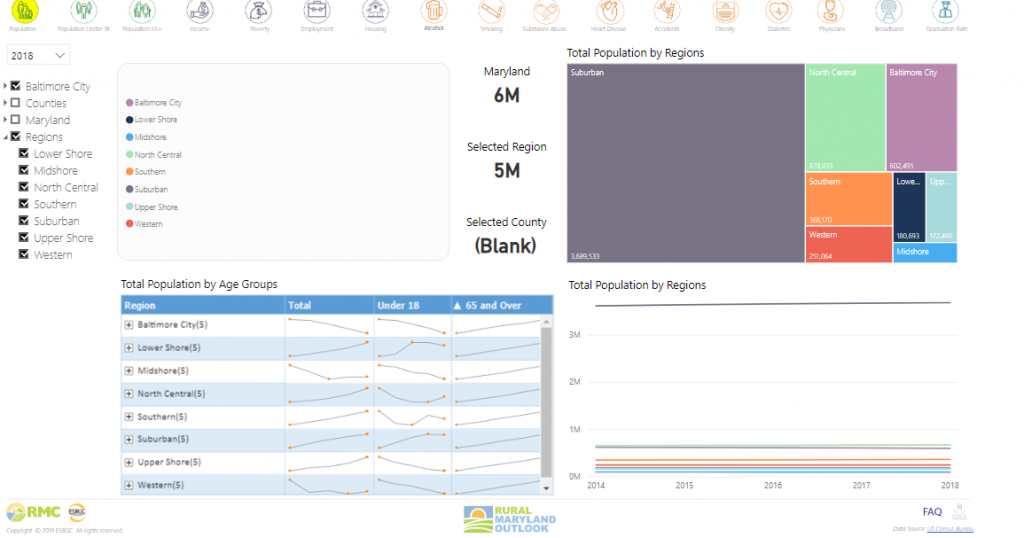The image size is (1024, 538).
Task: Open the Graduation Rate icon
Action: coord(942,12)
